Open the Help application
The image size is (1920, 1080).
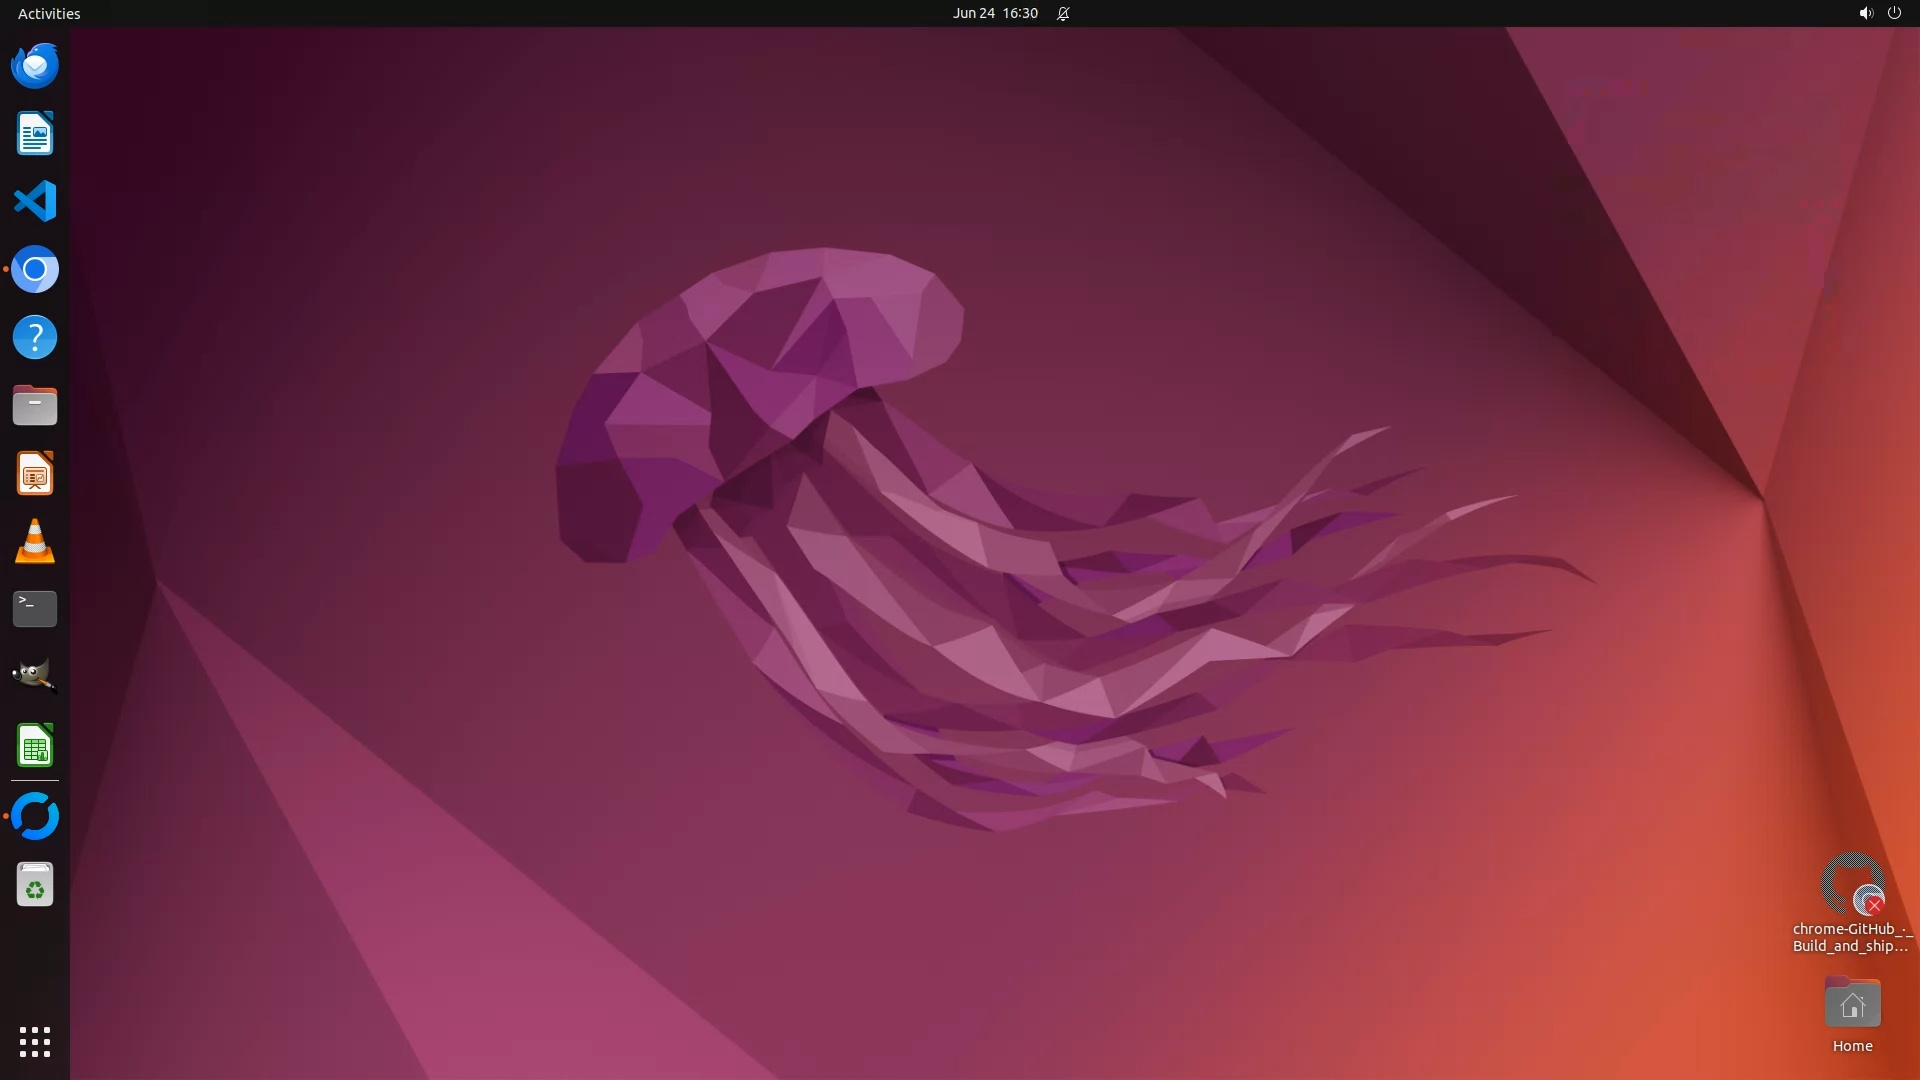tap(35, 337)
